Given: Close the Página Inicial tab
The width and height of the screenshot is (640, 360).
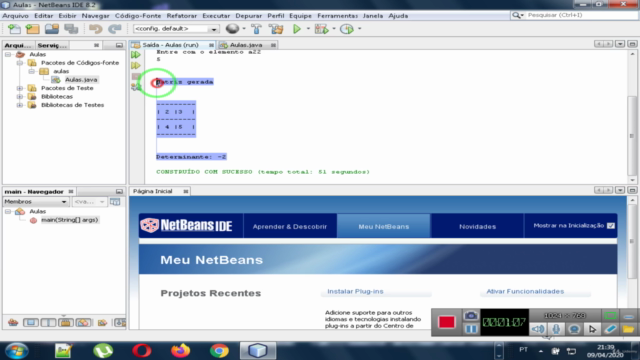Looking at the screenshot, I should point(186,191).
